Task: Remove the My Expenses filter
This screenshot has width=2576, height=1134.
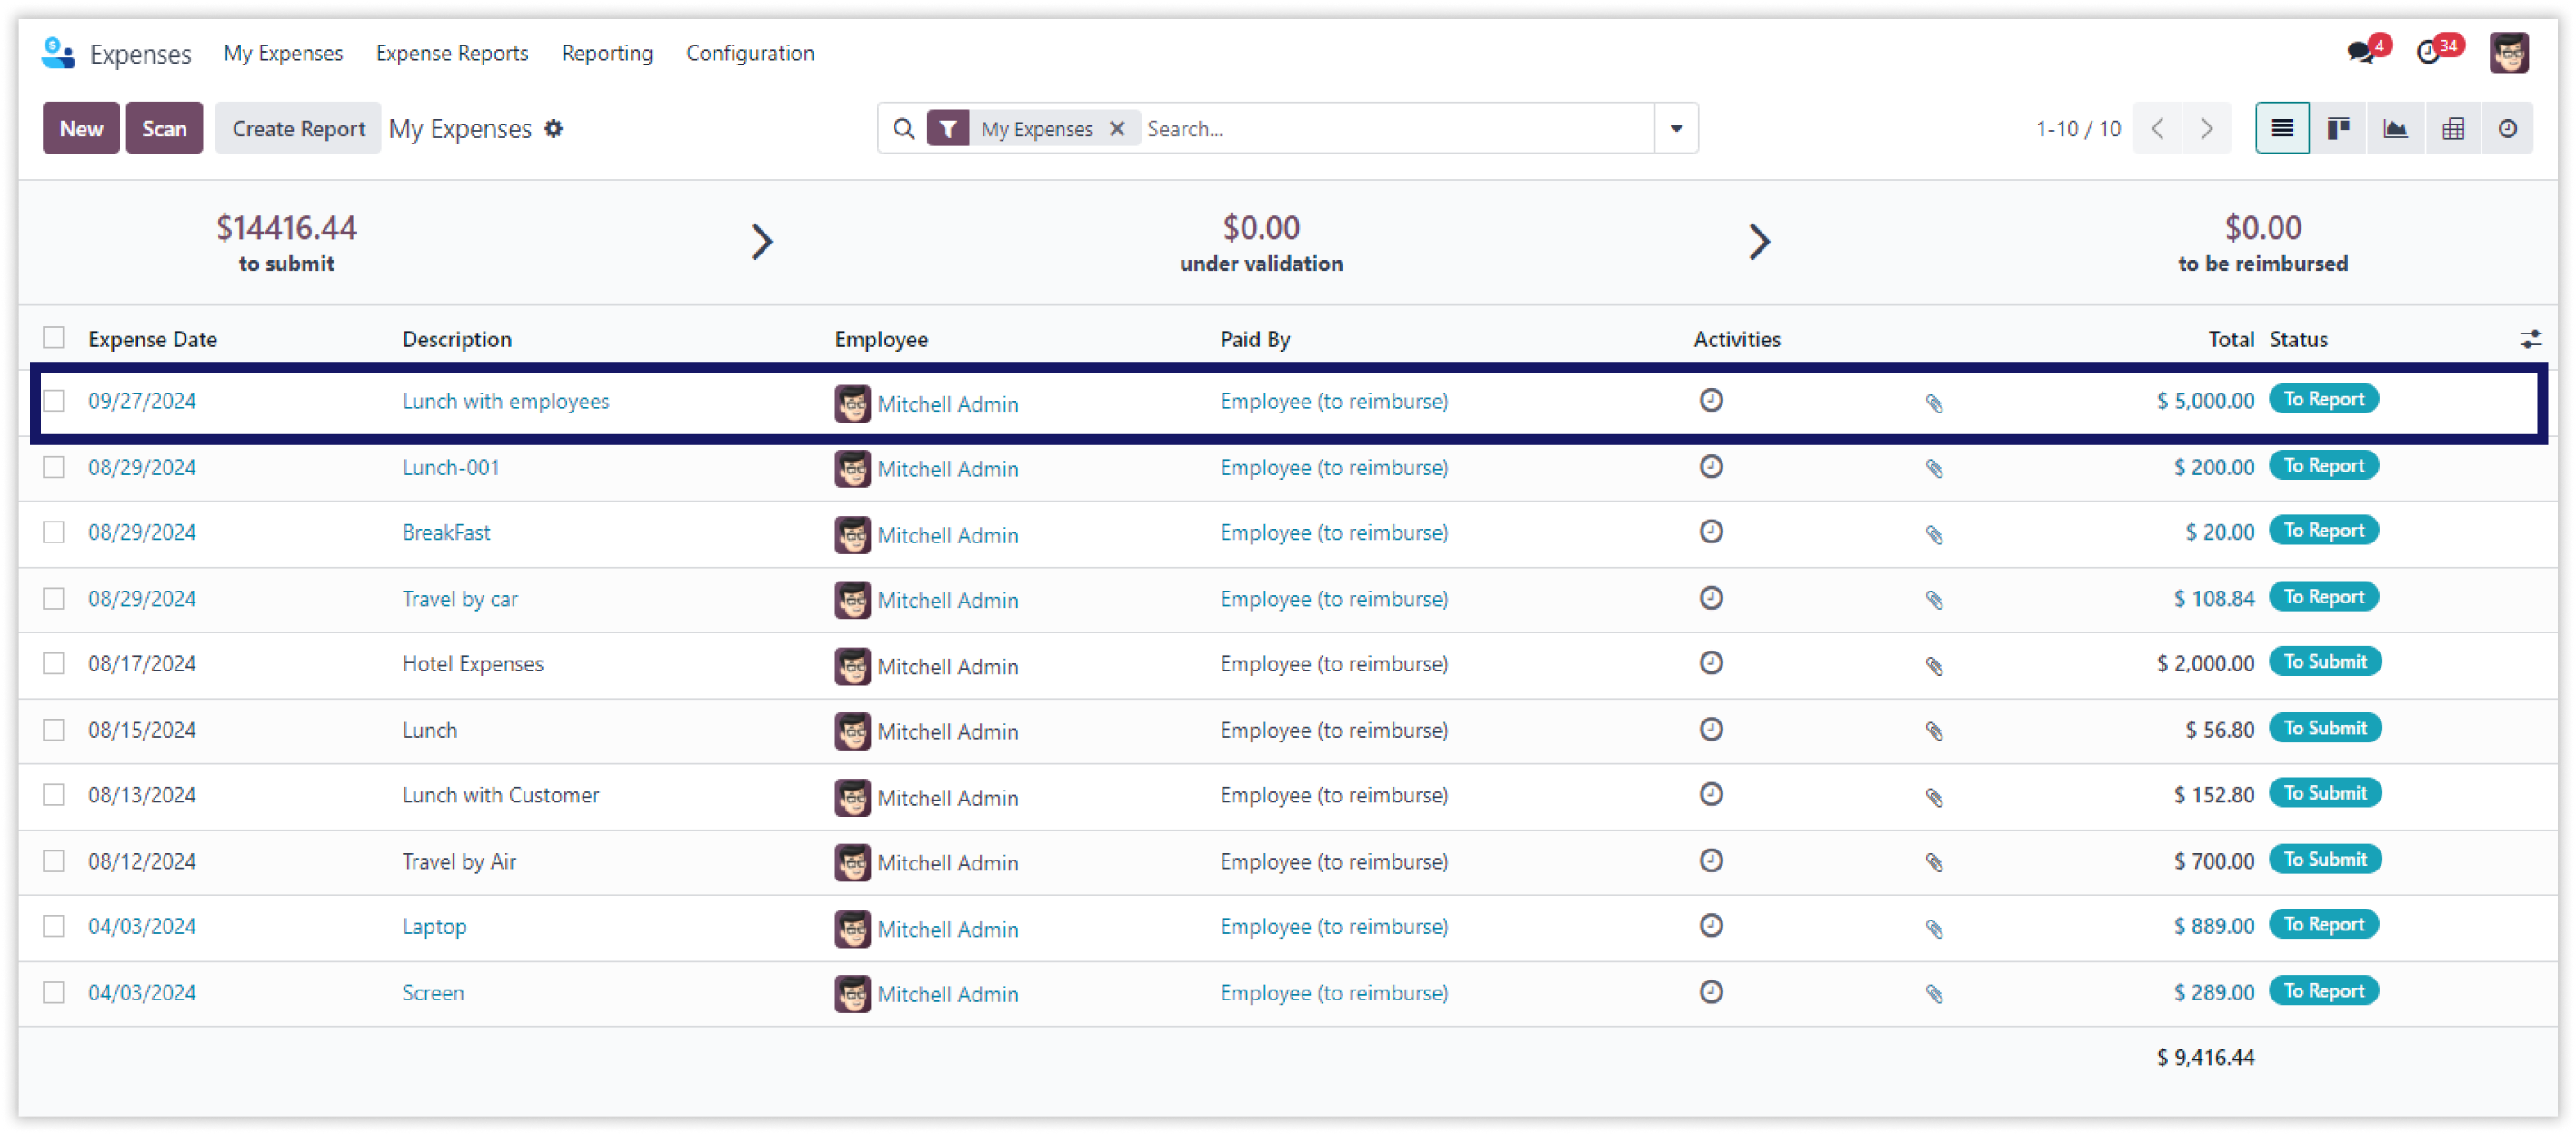Action: coord(1117,129)
